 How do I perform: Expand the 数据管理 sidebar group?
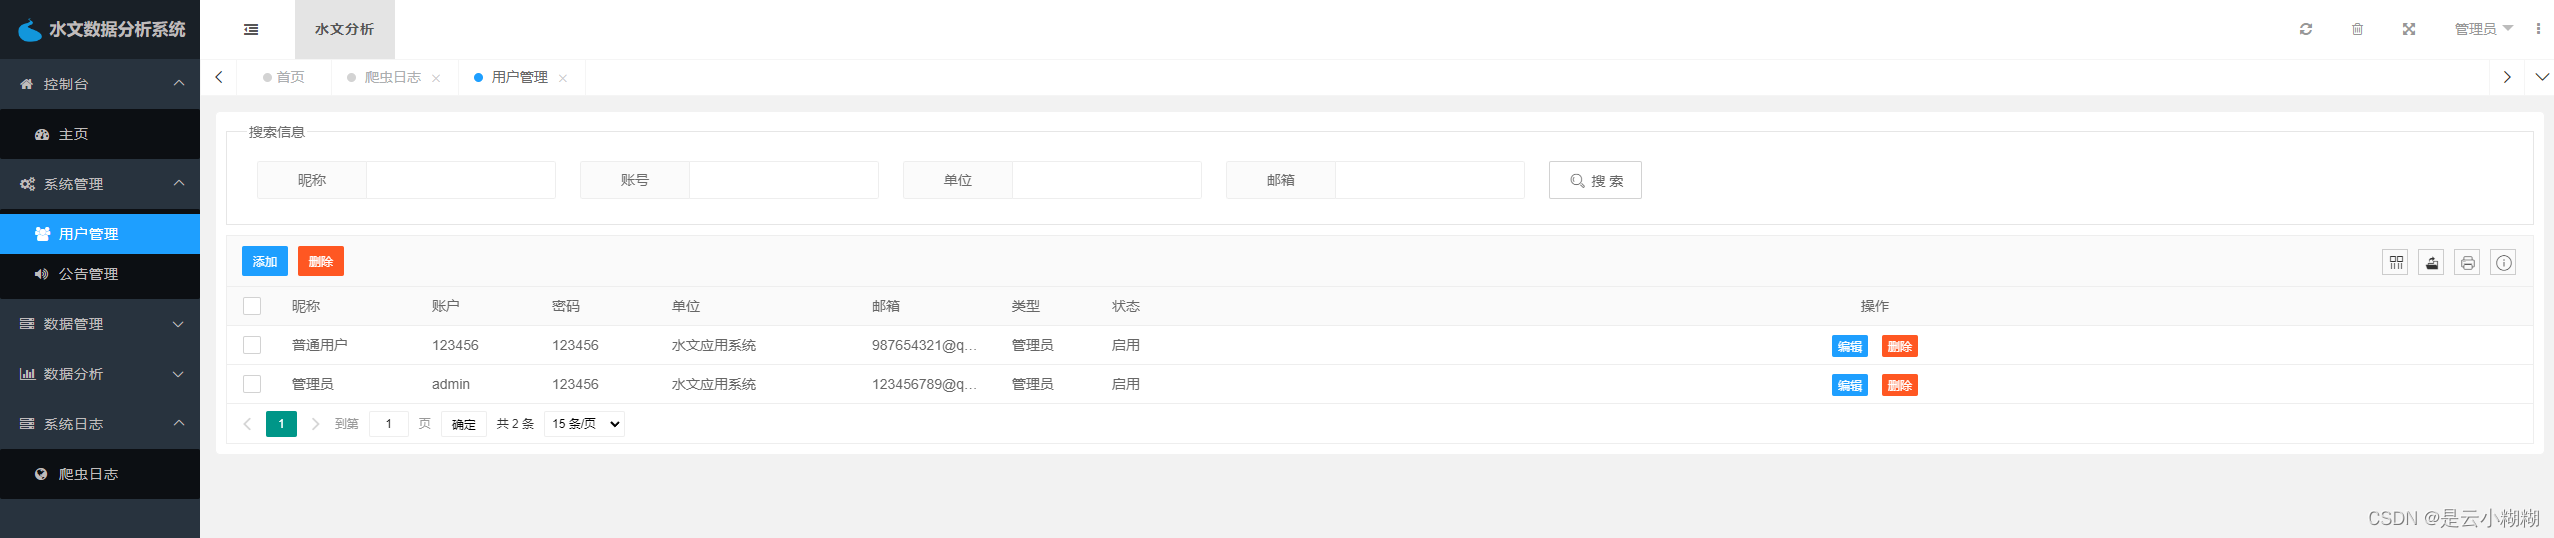pos(100,324)
